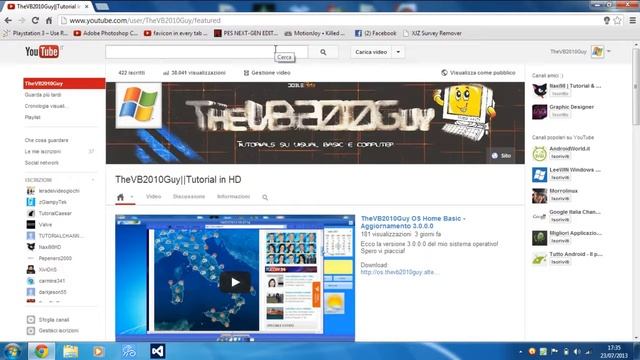Open the Pepenero2000 subscription
Screen dimensions: 640x360
[x=55, y=258]
